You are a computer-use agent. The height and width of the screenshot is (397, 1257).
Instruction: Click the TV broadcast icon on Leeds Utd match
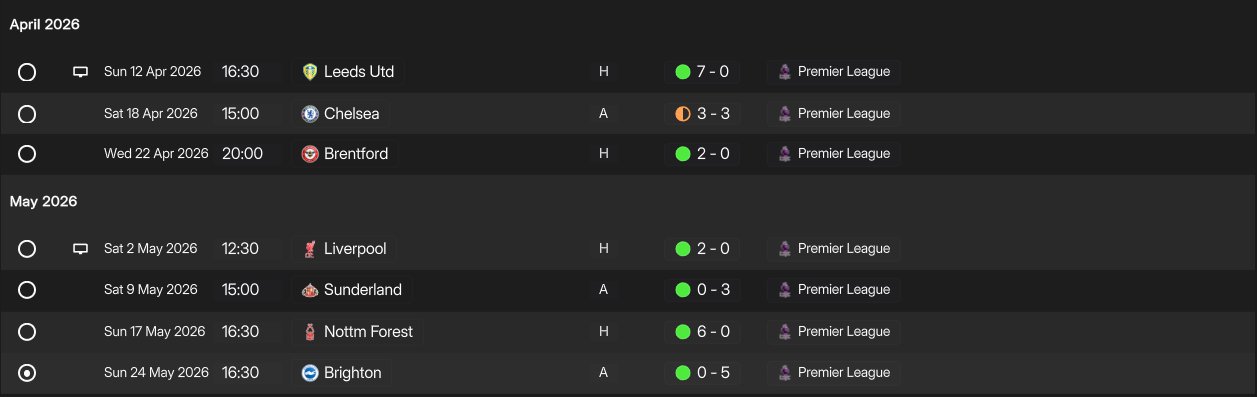coord(81,72)
